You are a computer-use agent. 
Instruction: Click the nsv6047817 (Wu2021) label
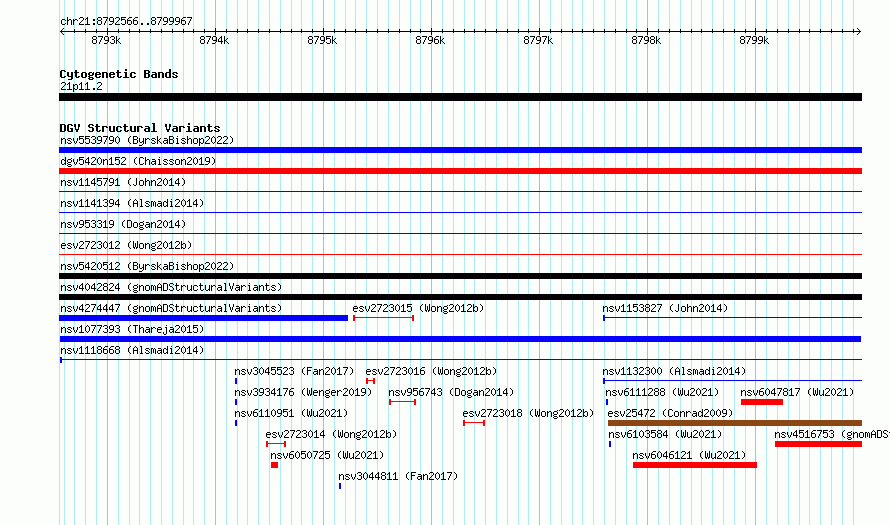coord(797,392)
